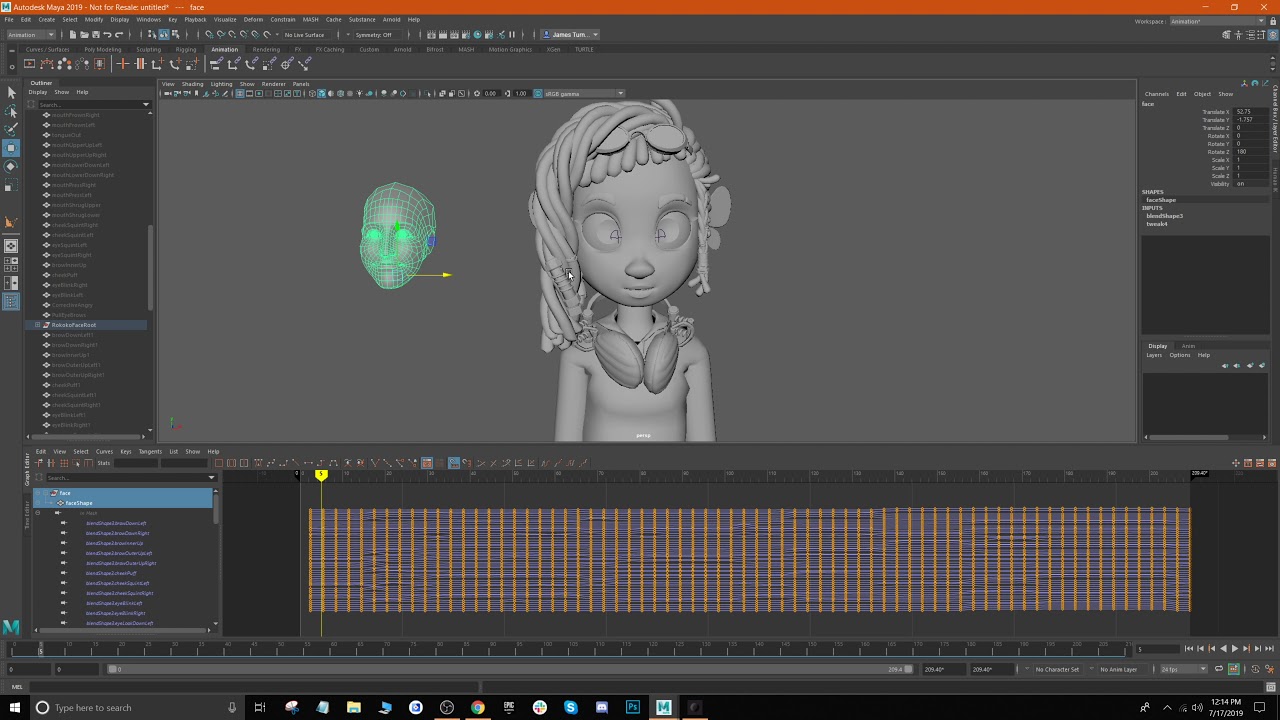Toggle use all lights in viewport toolbar
The image size is (1280, 720).
(360, 94)
